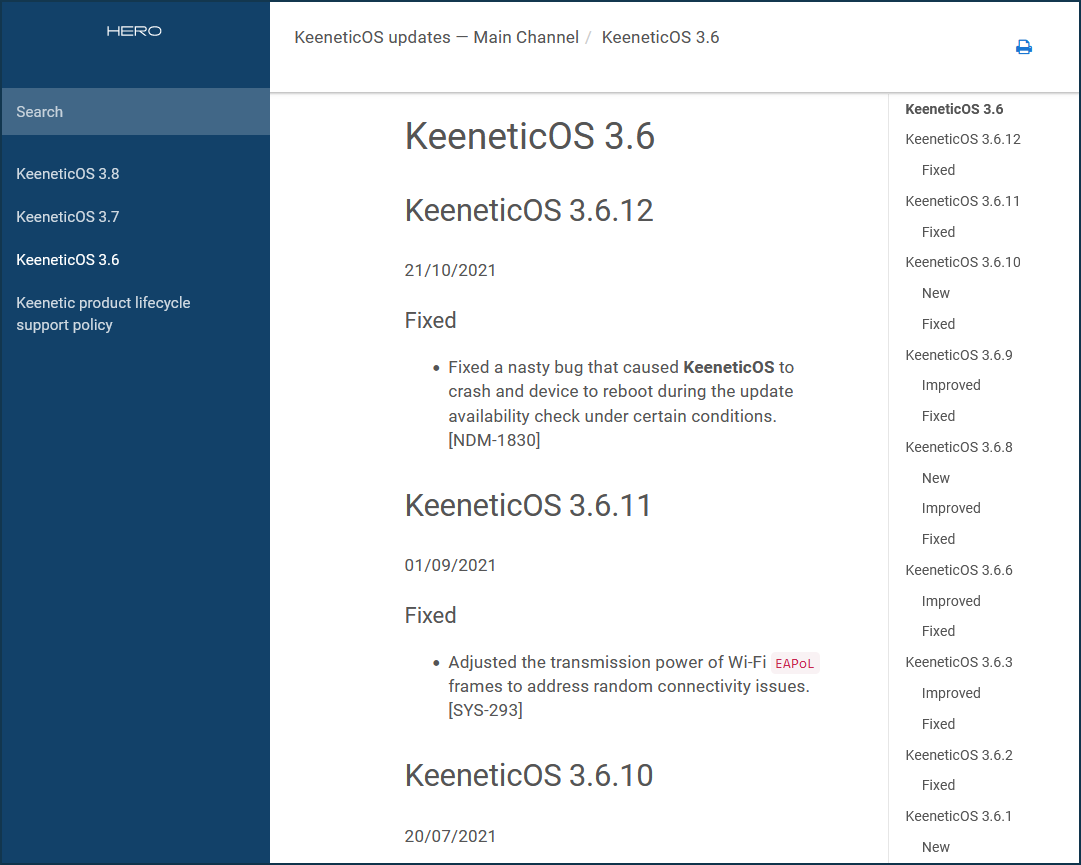Jump to KeeneticOS 3.6.1 in table of contents
The height and width of the screenshot is (865, 1081).
[958, 816]
